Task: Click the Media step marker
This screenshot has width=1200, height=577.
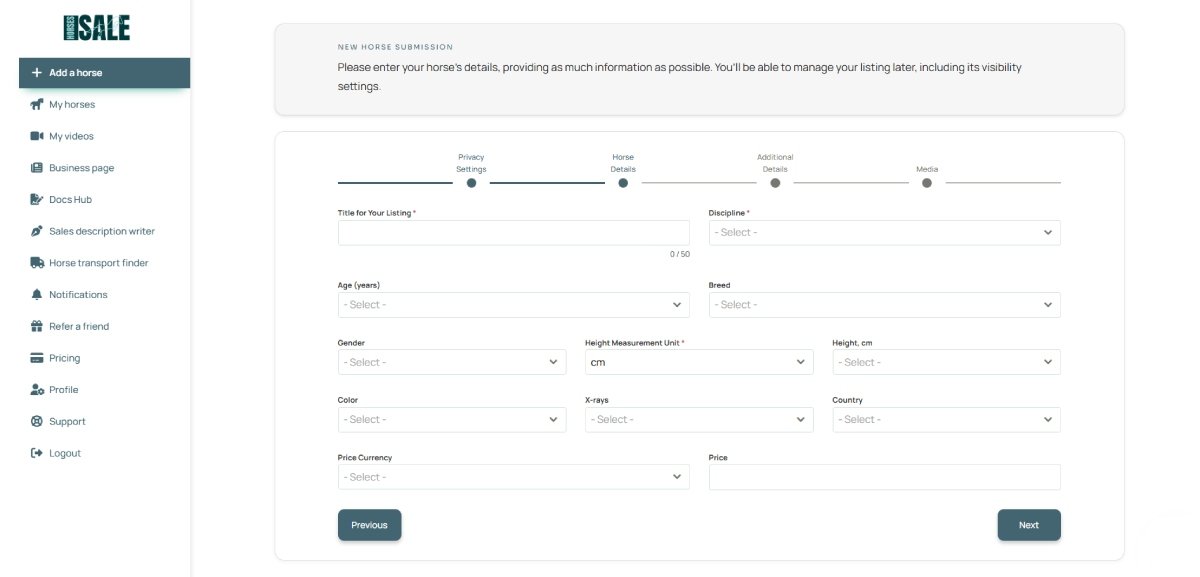Action: click(x=927, y=183)
